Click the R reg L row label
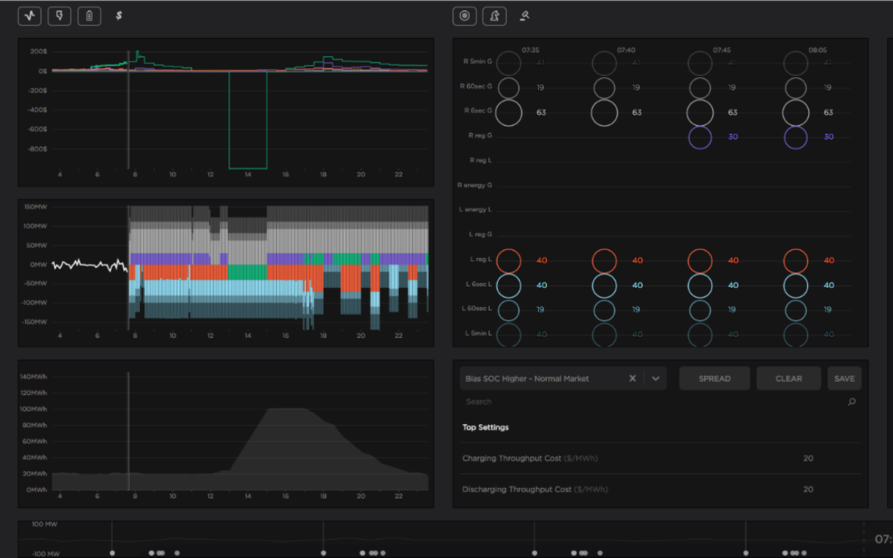The width and height of the screenshot is (893, 558). pyautogui.click(x=481, y=161)
